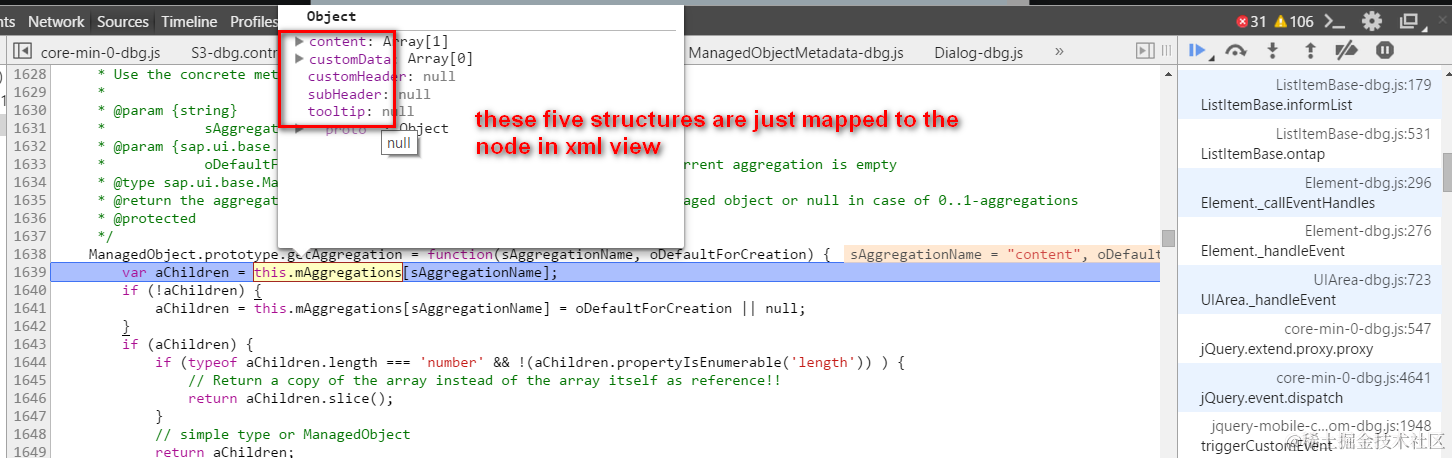Select the subHeader: null property
This screenshot has width=1452, height=458.
click(369, 94)
